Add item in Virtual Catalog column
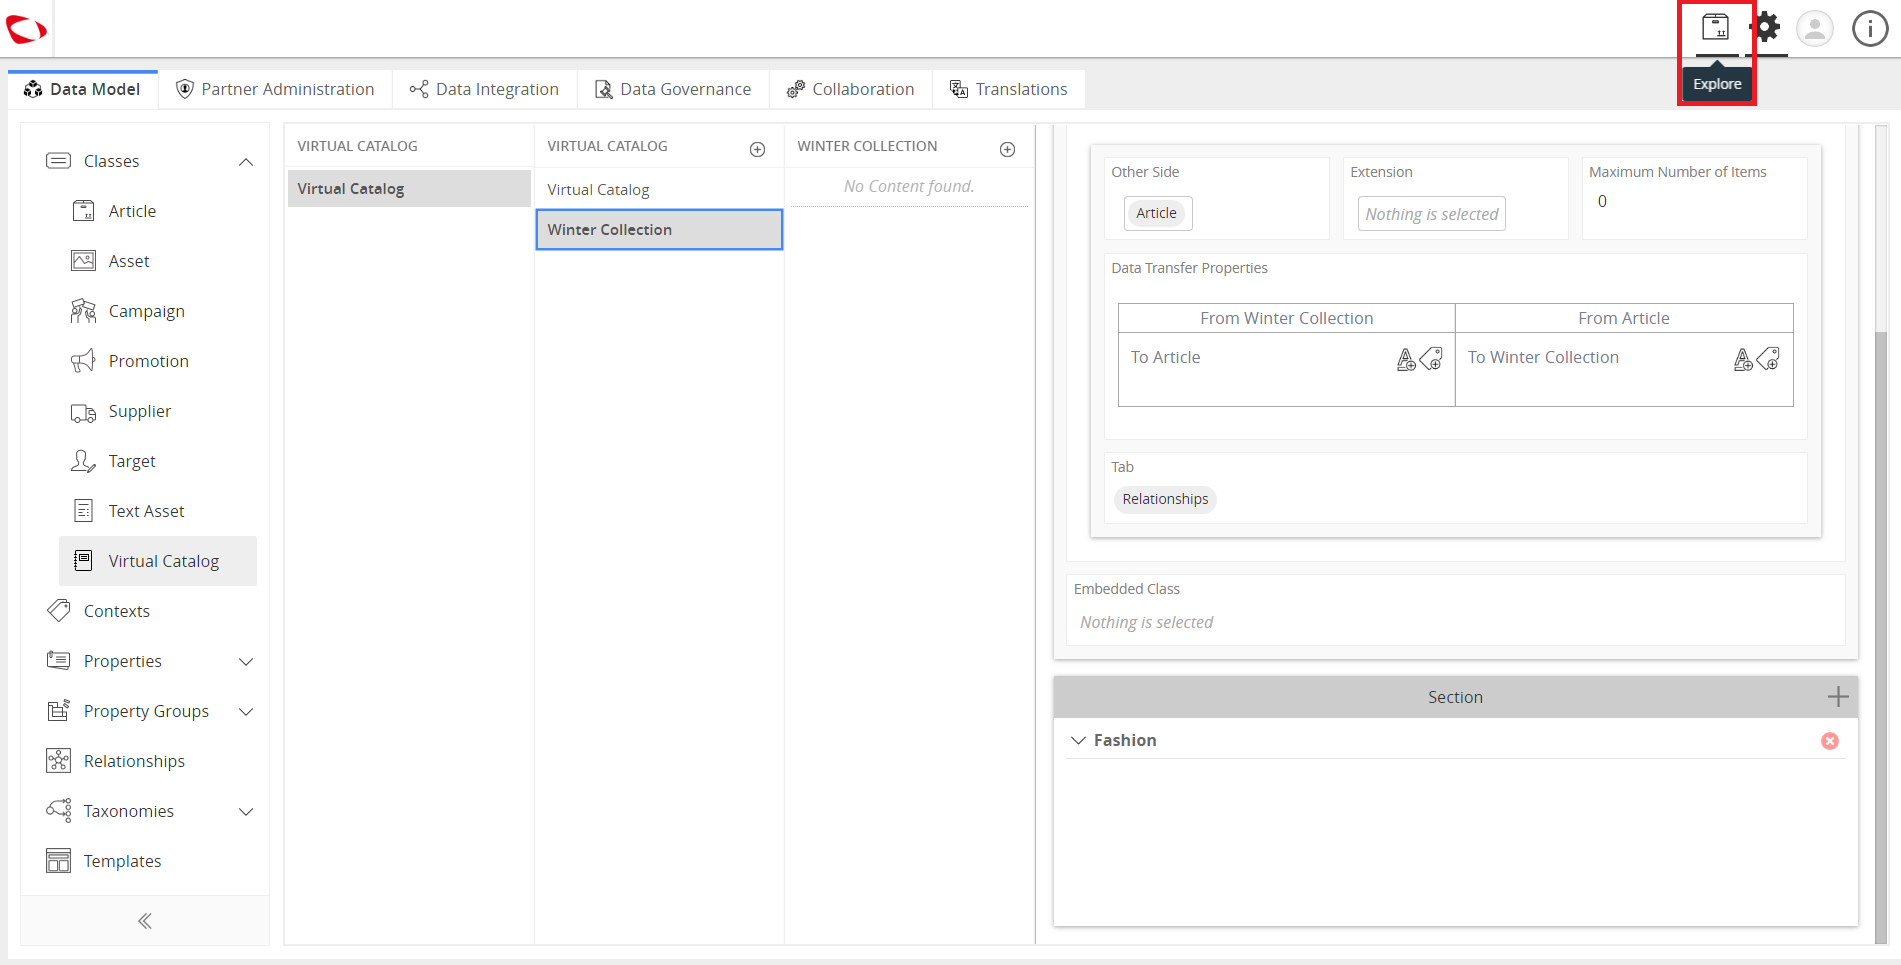Viewport: 1901px width, 965px height. pos(758,149)
